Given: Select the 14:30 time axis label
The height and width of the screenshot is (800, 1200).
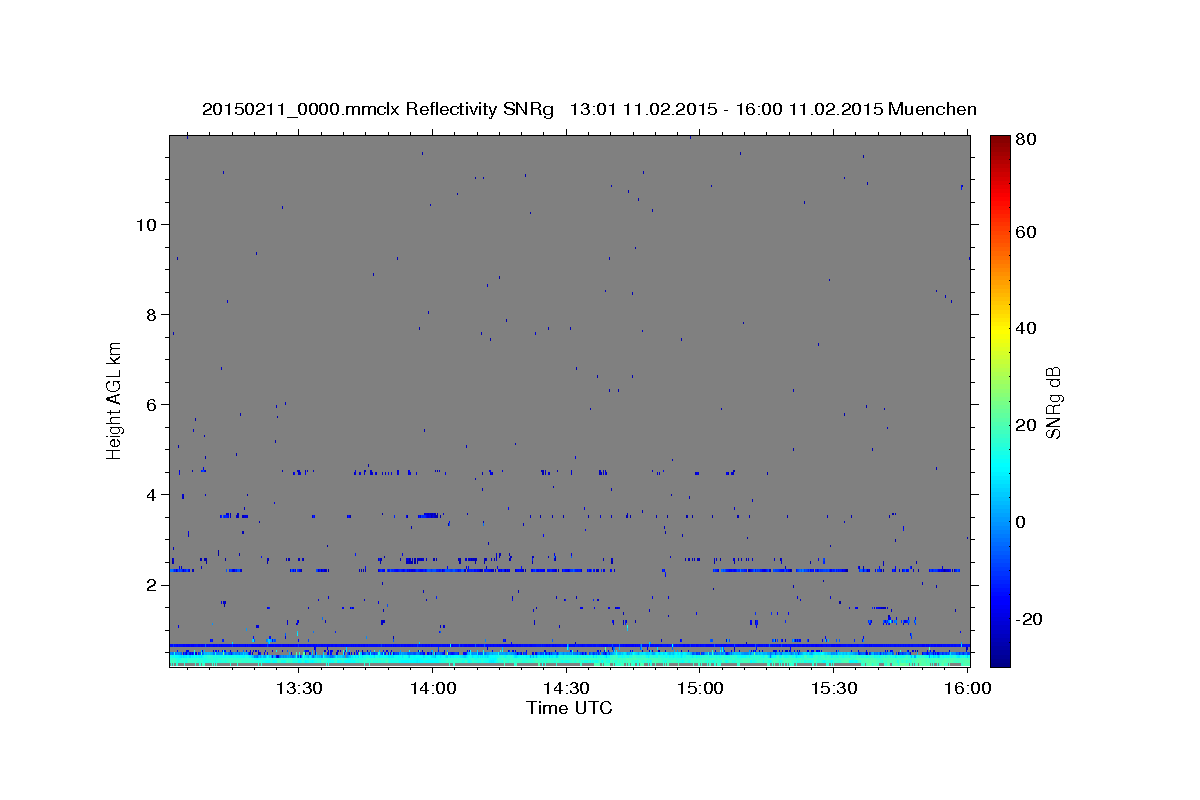Looking at the screenshot, I should tap(566, 688).
